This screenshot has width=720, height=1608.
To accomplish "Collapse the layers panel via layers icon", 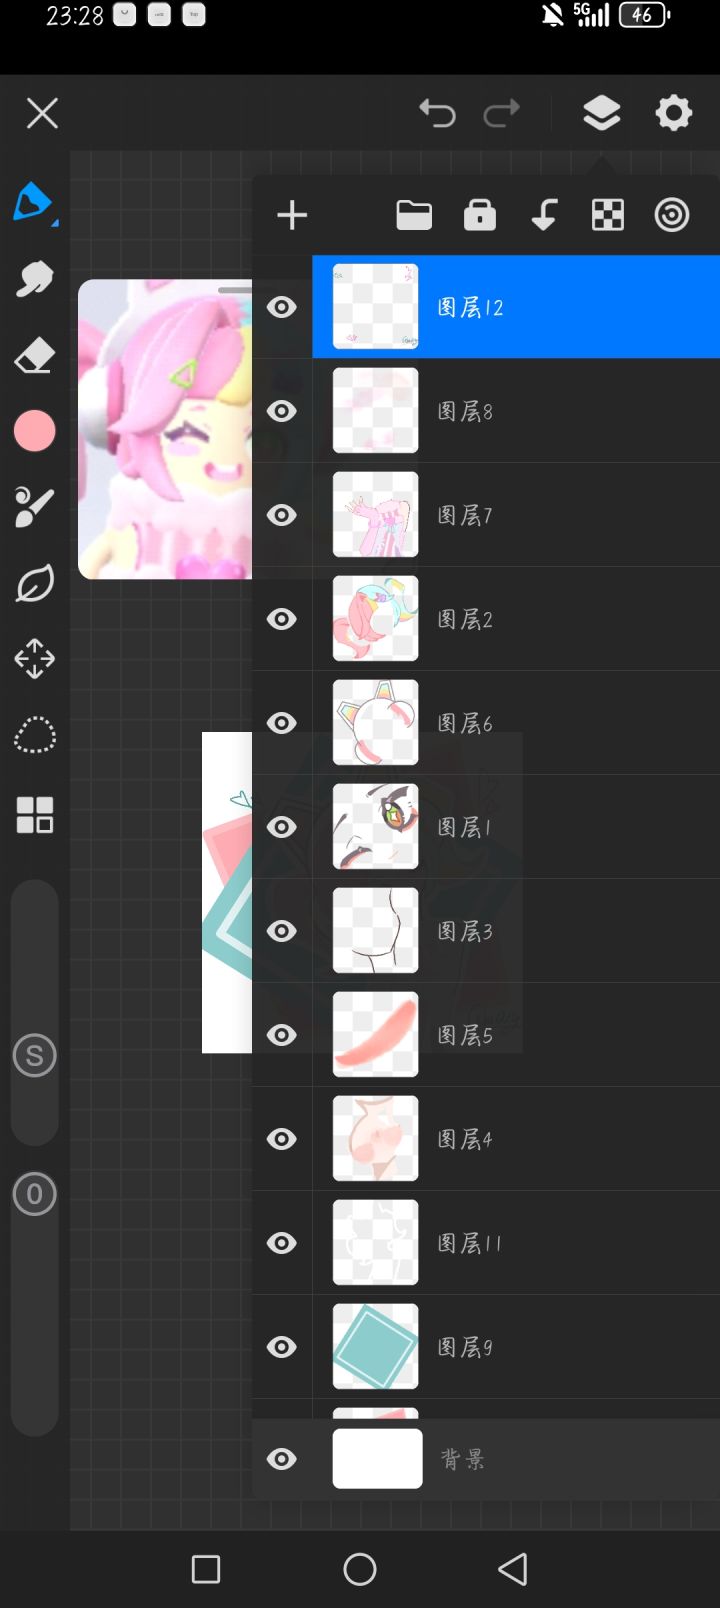I will tap(601, 113).
